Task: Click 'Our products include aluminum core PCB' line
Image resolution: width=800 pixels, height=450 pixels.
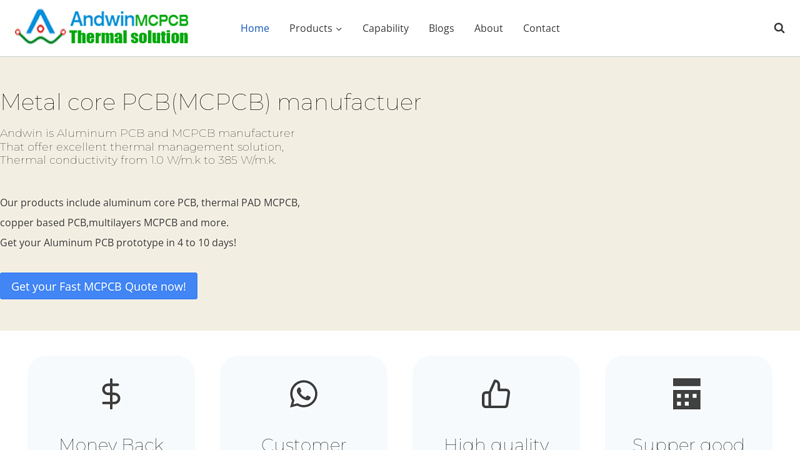Action: (x=150, y=203)
